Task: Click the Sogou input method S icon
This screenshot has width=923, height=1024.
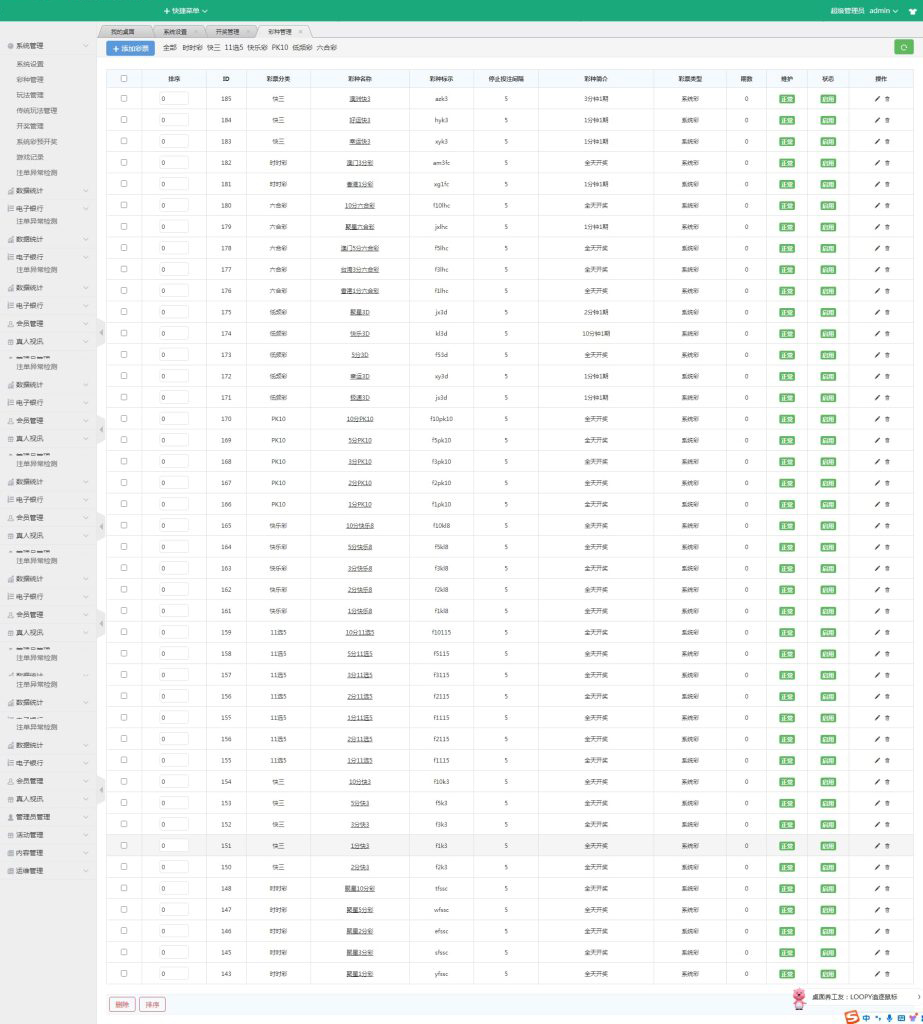Action: (851, 1017)
